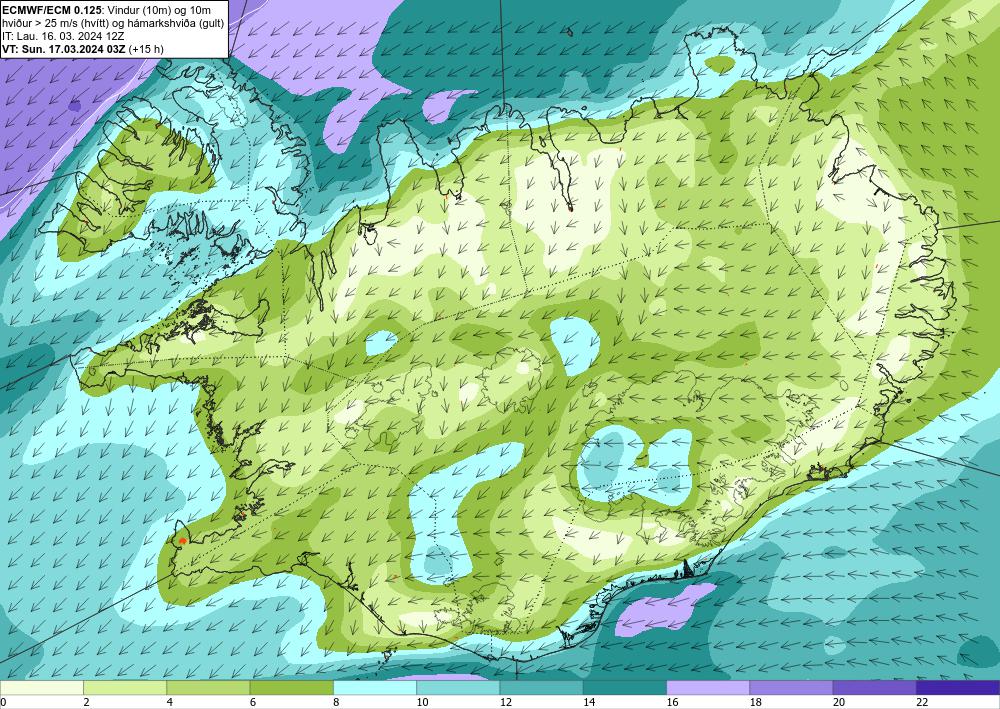1000x709 pixels.
Task: Click the orange-red gust marker on the southwest peninsula
Action: click(183, 541)
